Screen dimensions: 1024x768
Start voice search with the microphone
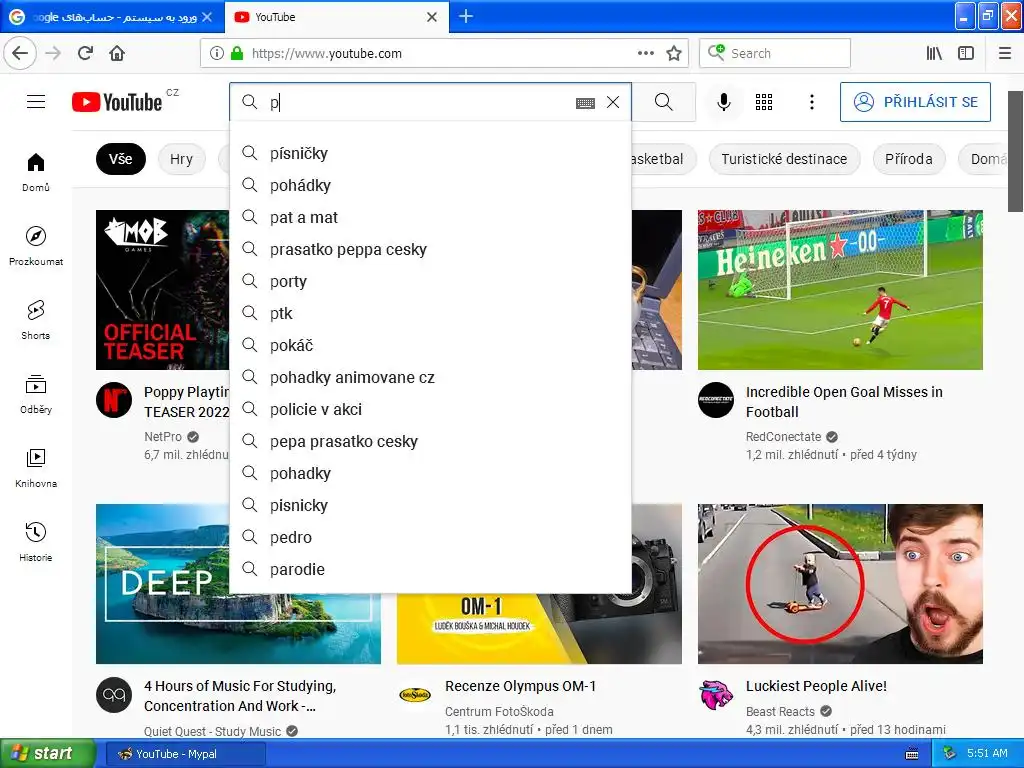(x=724, y=102)
